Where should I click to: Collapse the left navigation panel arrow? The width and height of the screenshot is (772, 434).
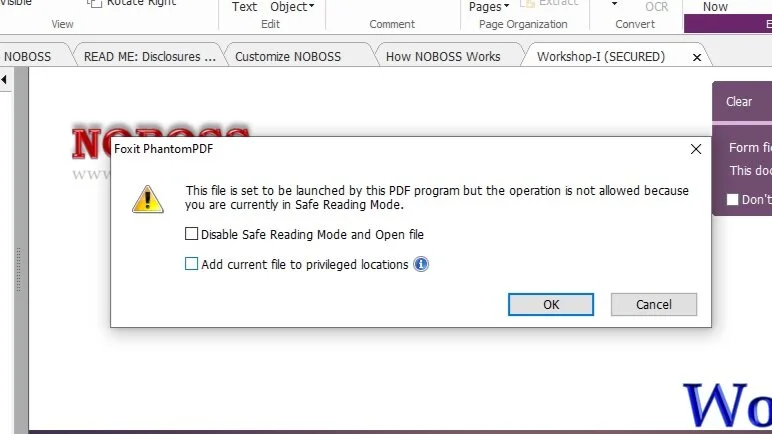point(4,79)
